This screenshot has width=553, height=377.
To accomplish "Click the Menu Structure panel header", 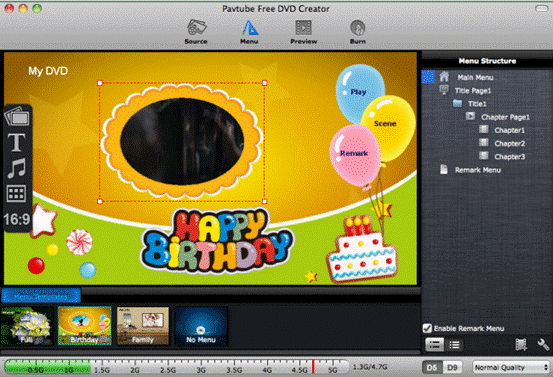I will coord(487,61).
